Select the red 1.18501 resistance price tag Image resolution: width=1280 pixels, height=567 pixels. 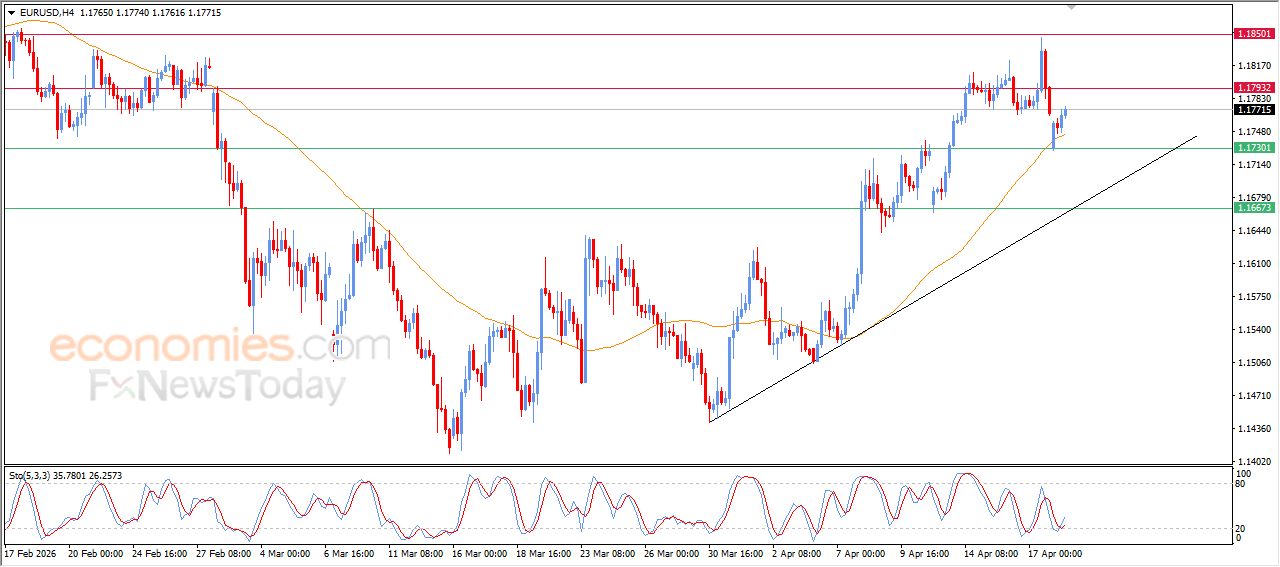pyautogui.click(x=1254, y=34)
